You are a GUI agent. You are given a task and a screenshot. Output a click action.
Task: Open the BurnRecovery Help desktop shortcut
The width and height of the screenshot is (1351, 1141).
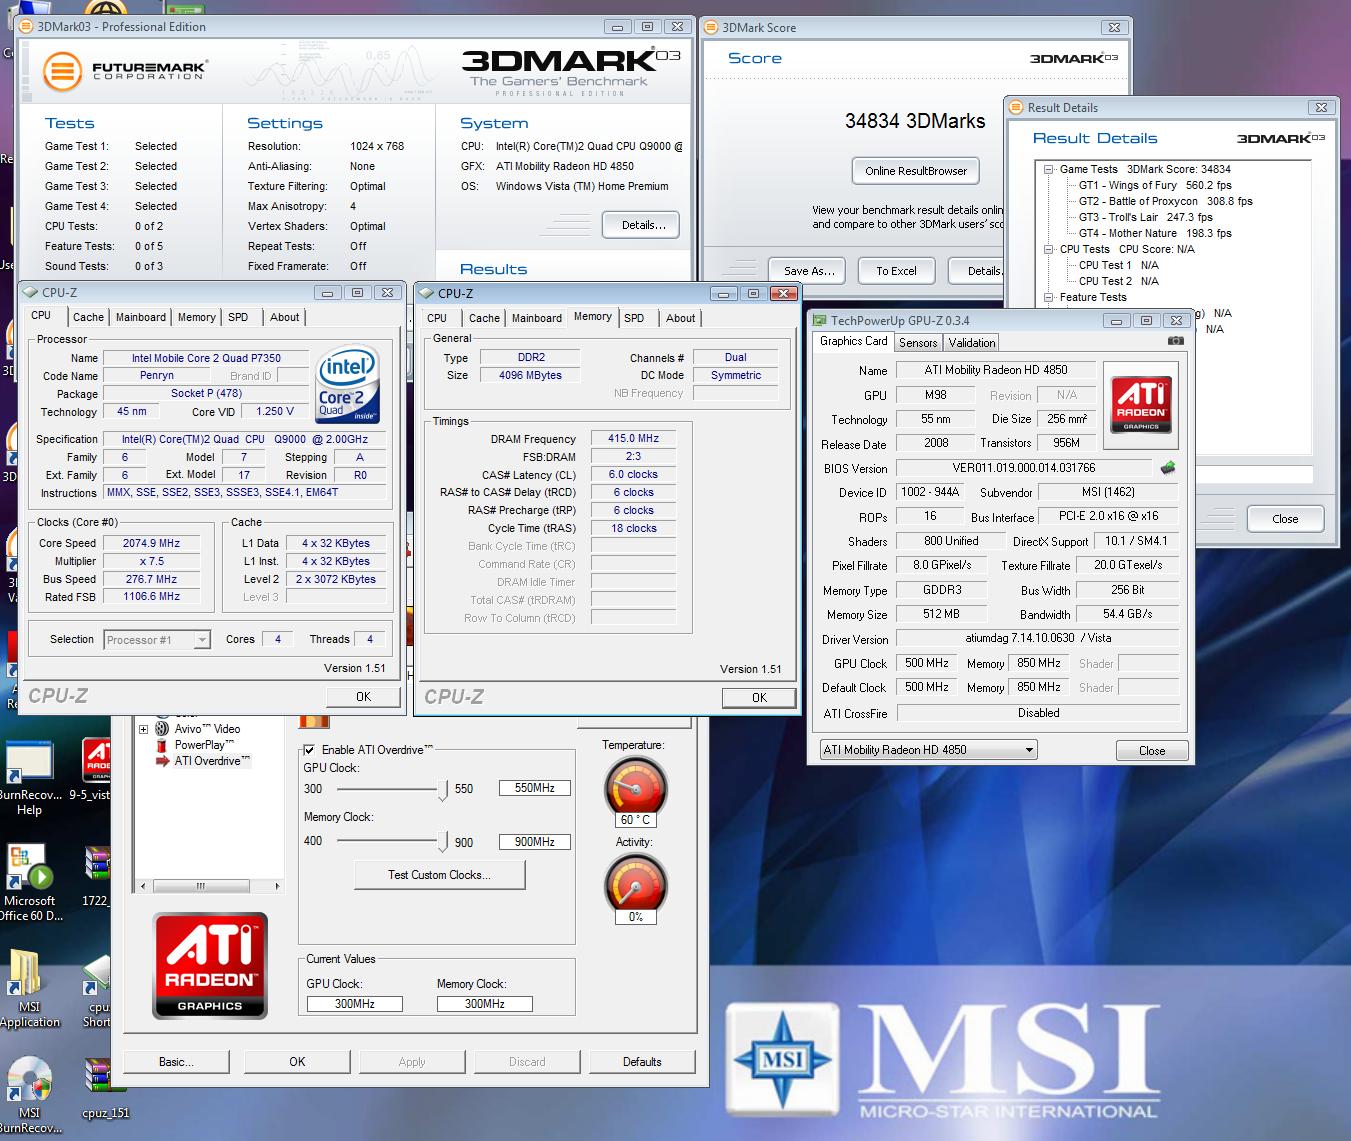(x=29, y=776)
